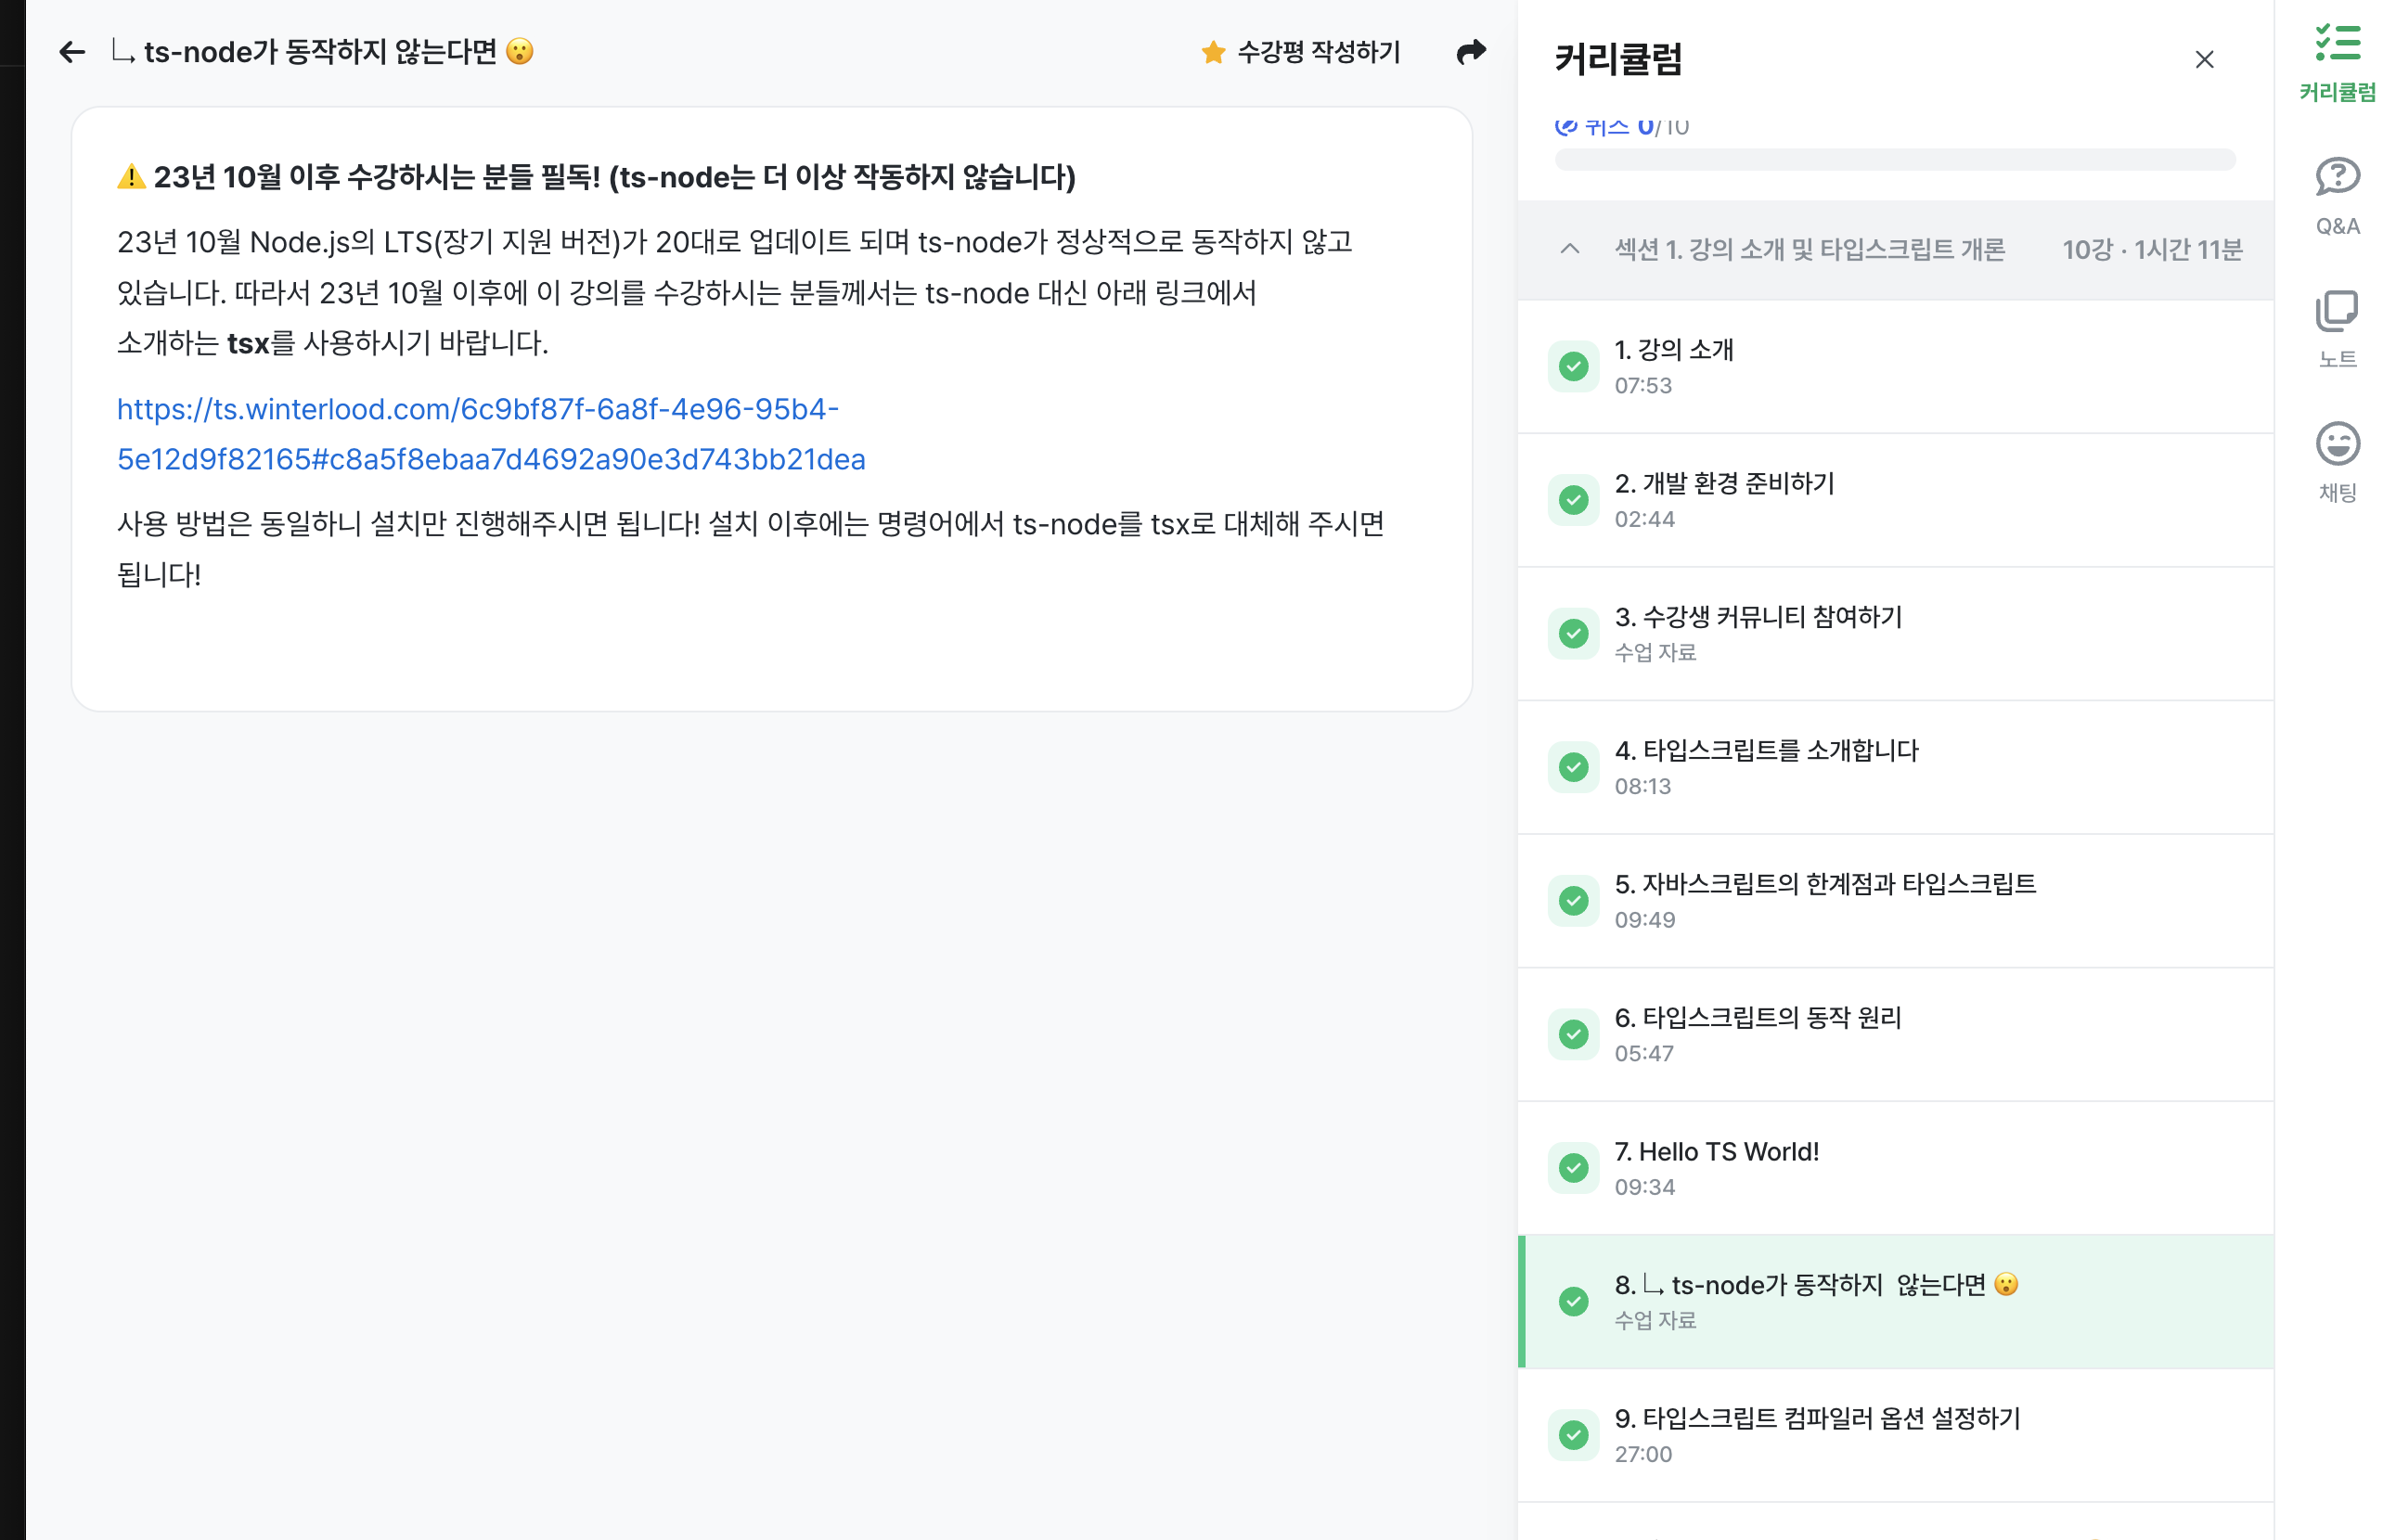2383x1540 pixels.
Task: Click the 섹션 1 강의 소개 header
Action: (1809, 249)
